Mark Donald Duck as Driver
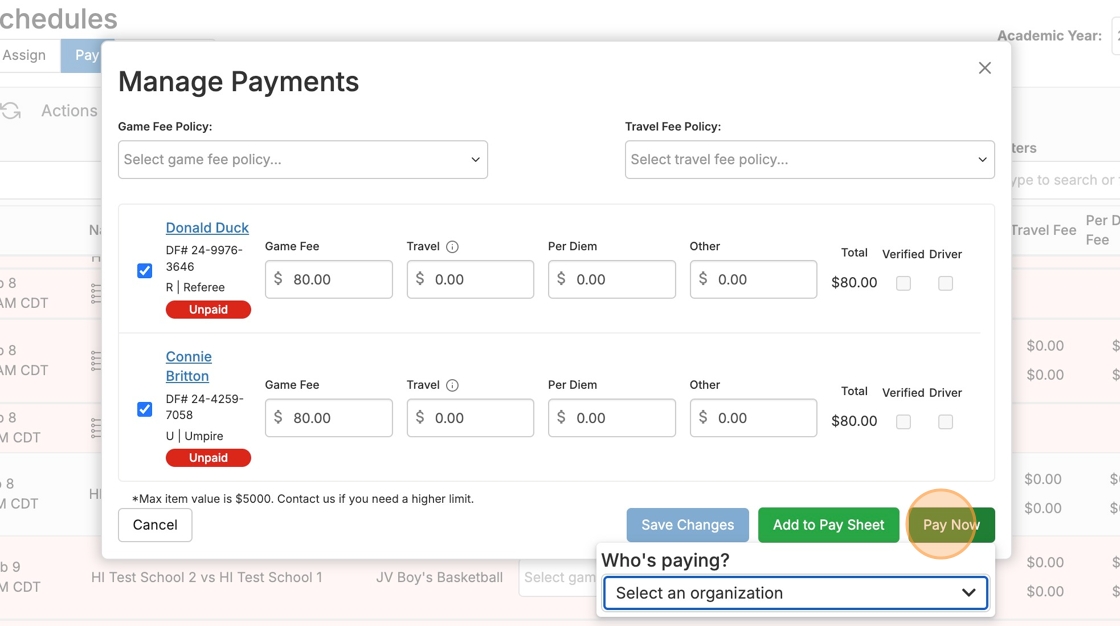The width and height of the screenshot is (1120, 626). click(x=945, y=284)
